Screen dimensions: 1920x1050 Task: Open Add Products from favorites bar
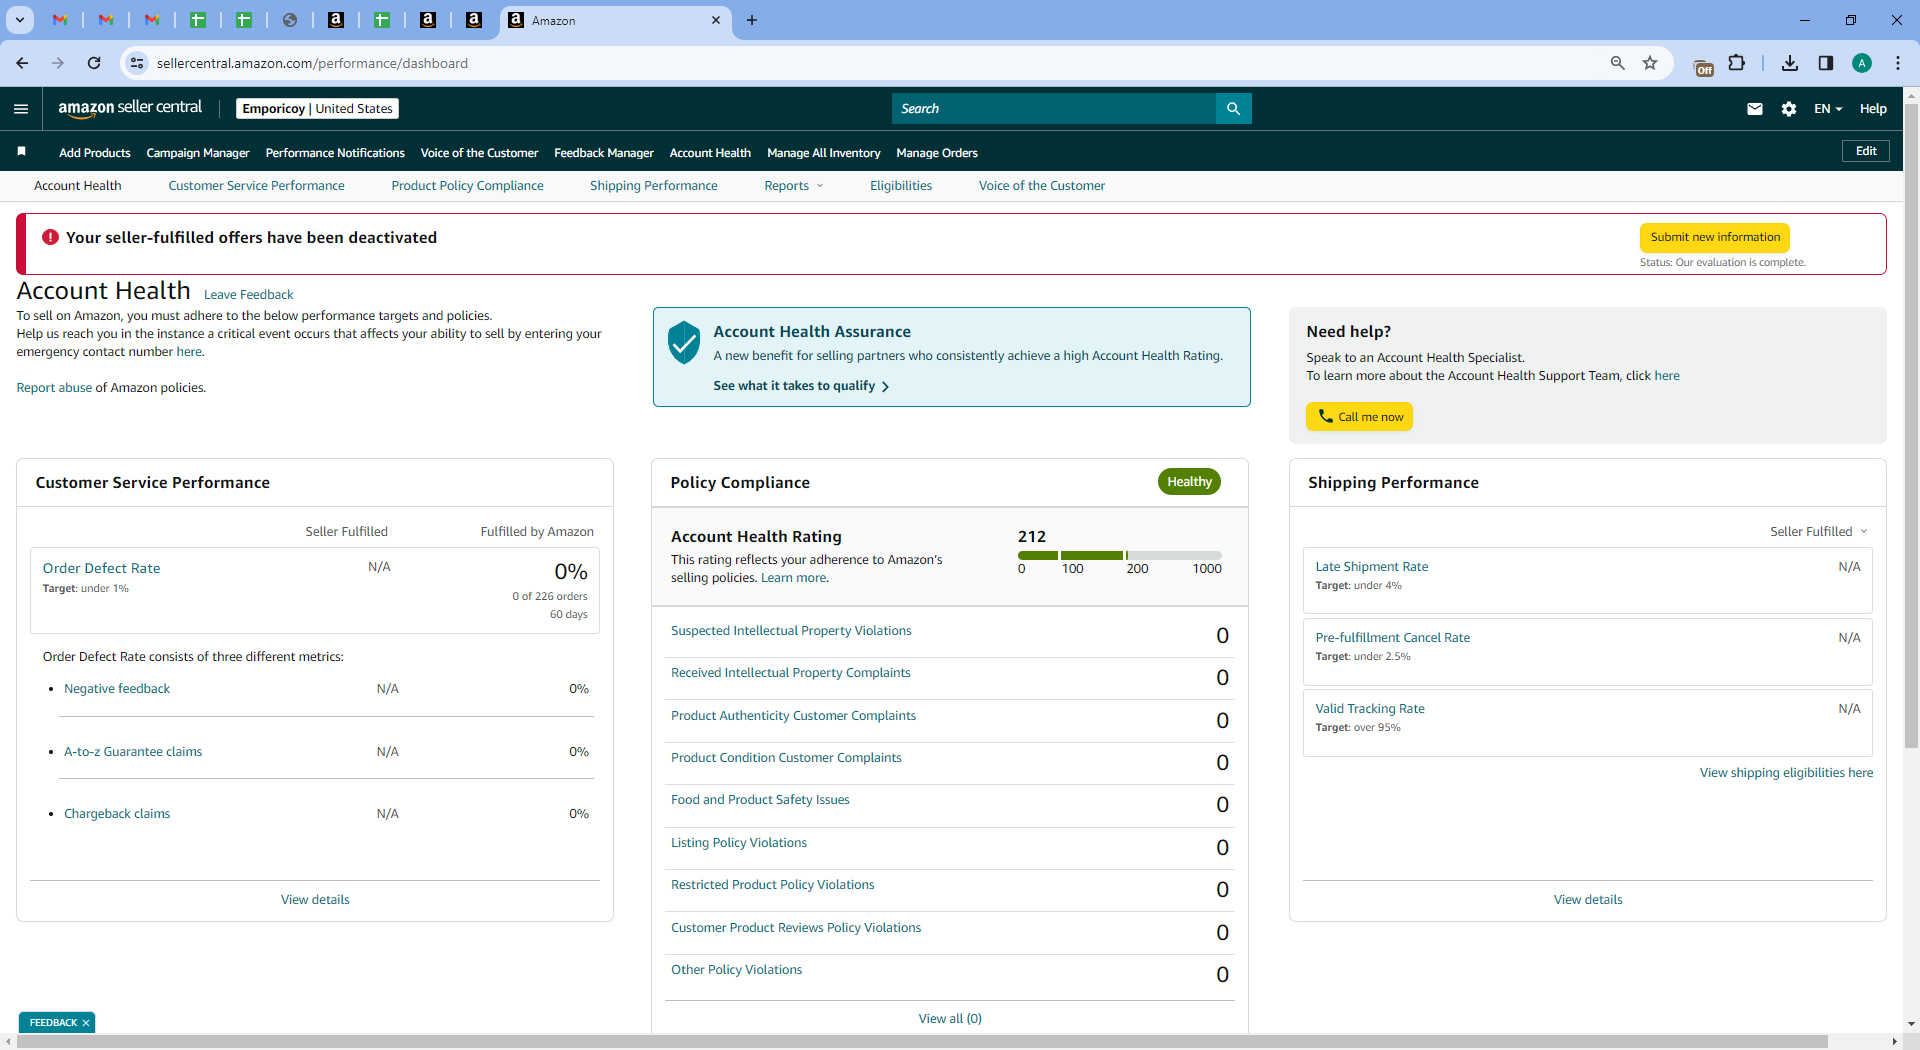point(95,153)
